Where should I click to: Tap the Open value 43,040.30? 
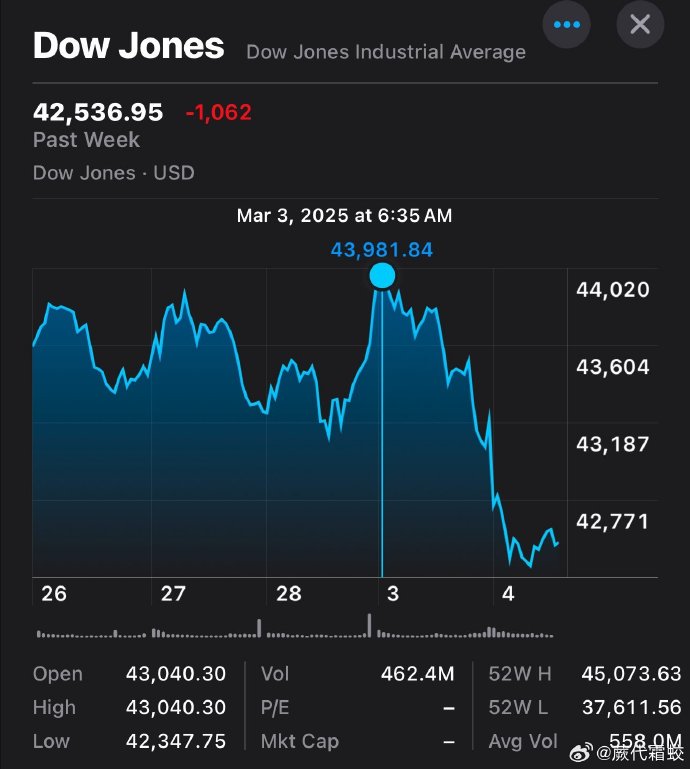click(176, 674)
